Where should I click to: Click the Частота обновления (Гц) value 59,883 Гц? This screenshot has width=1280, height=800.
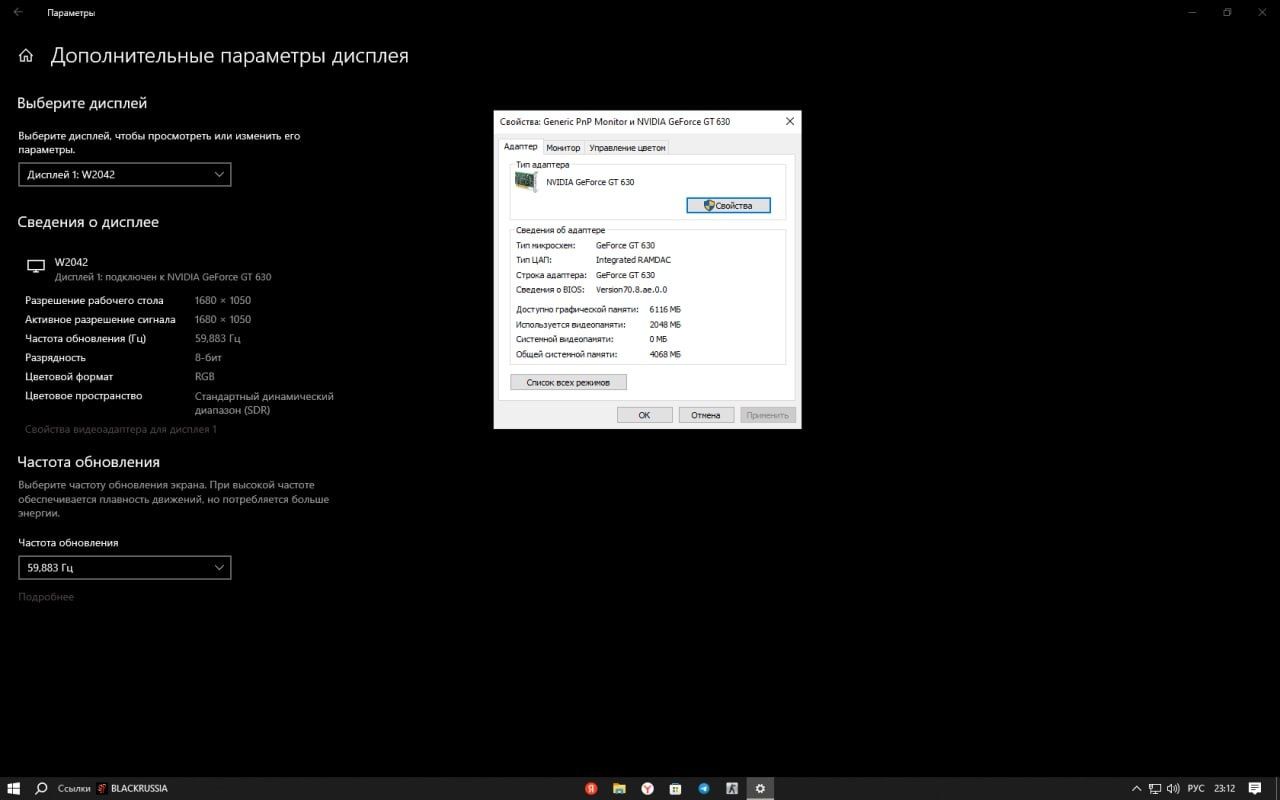[218, 338]
